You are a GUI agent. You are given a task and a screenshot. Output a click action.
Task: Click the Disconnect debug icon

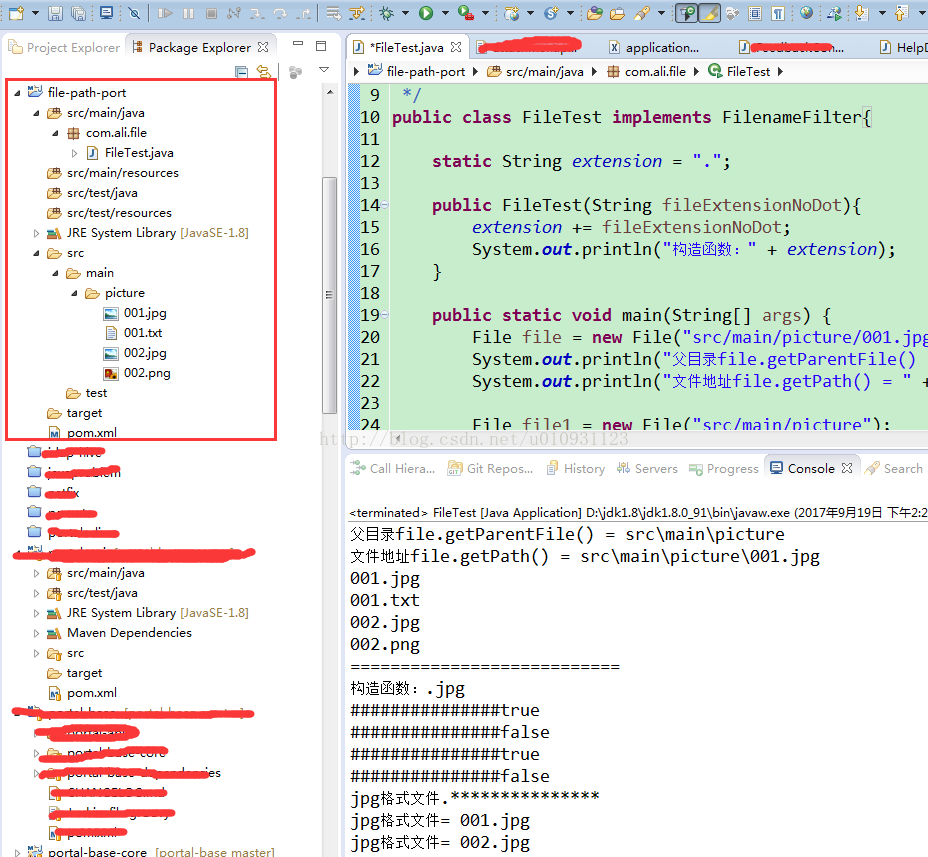[x=234, y=13]
